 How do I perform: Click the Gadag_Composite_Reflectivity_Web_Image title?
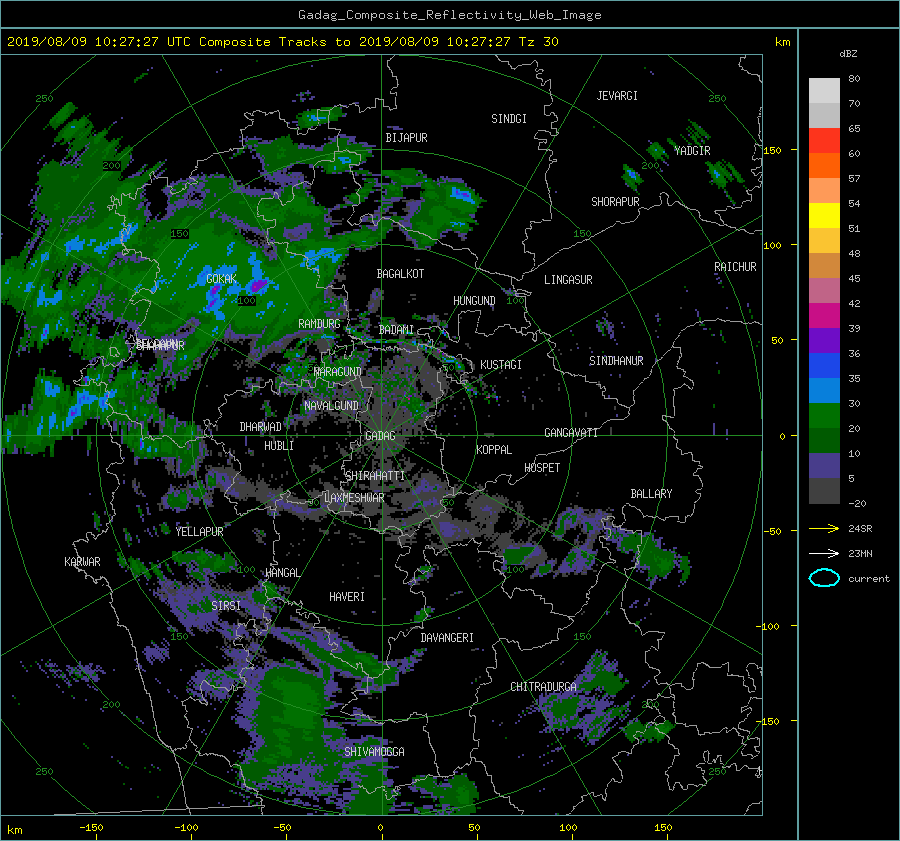[449, 15]
